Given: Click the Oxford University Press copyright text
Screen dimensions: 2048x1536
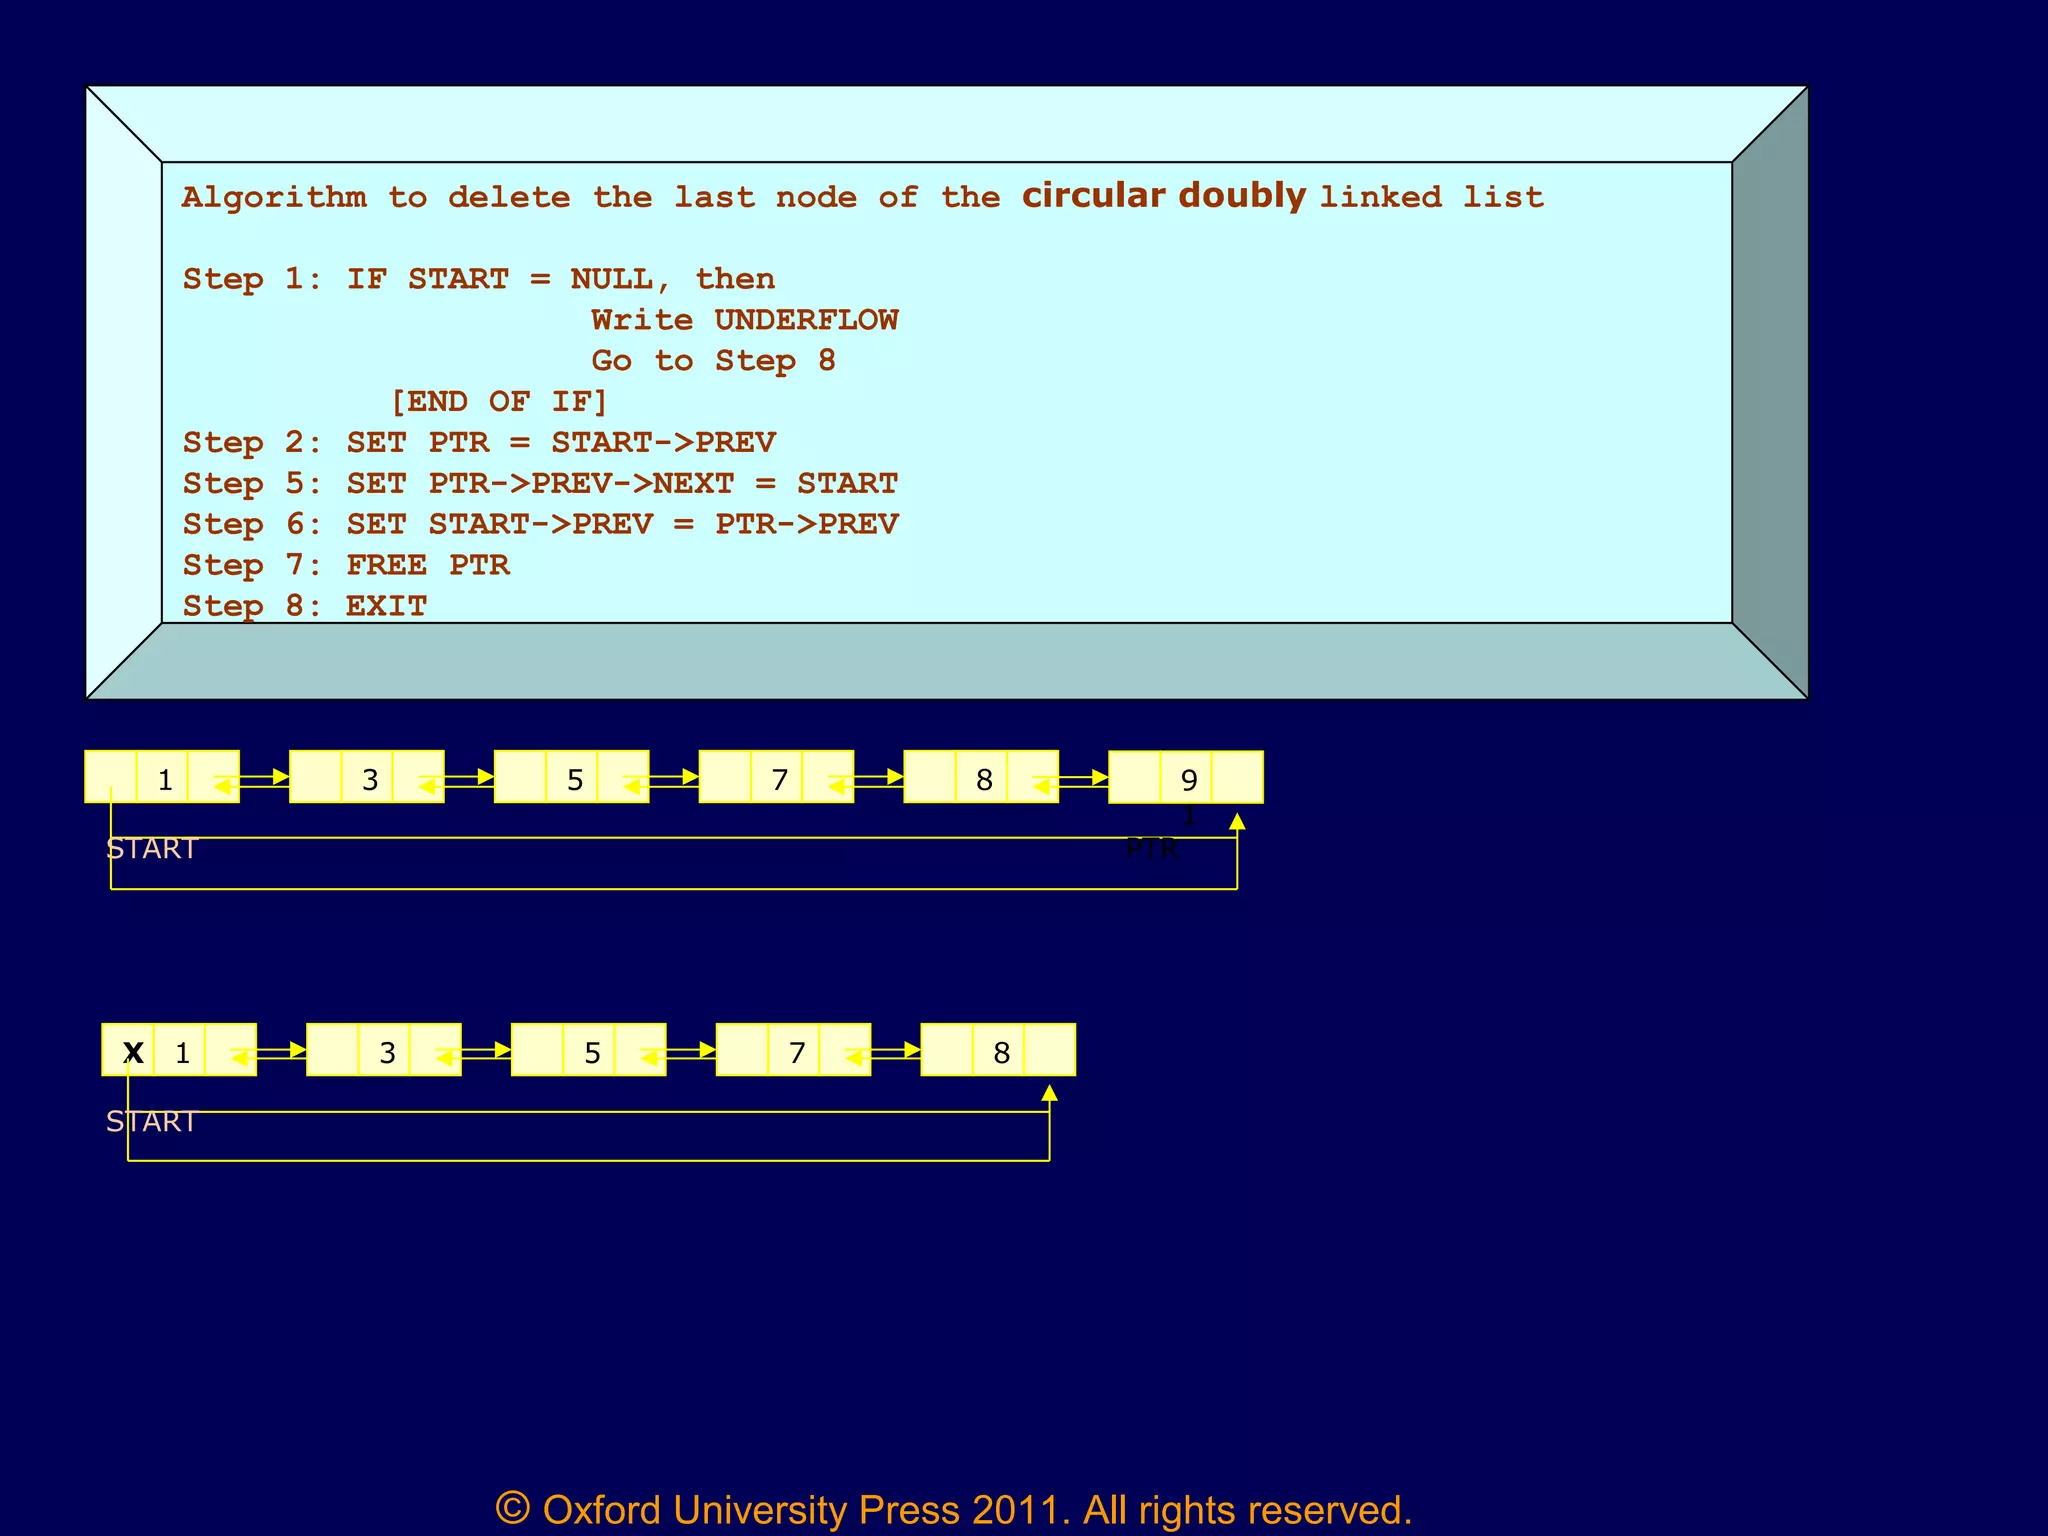Looking at the screenshot, I should tap(954, 1509).
